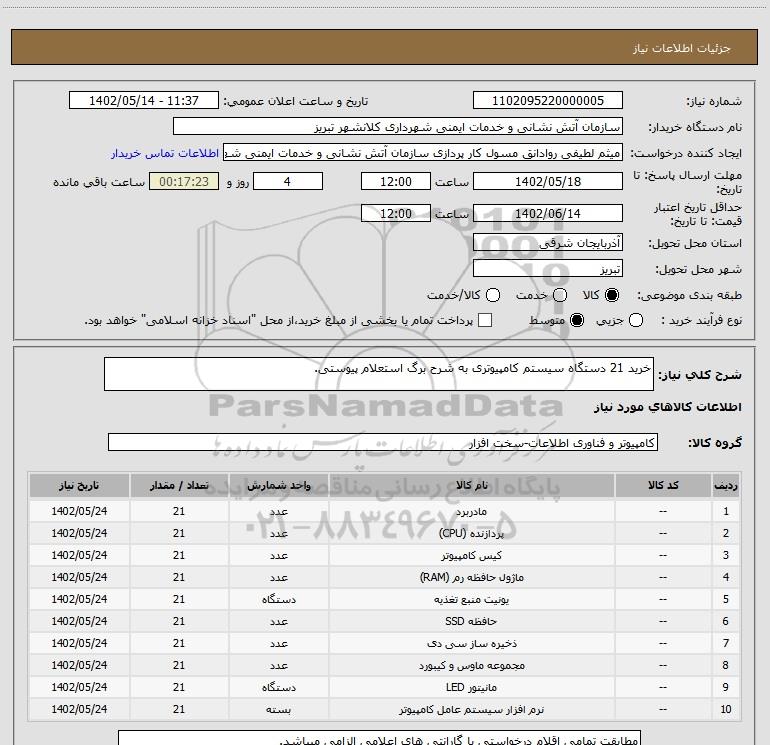The image size is (770, 745).
Task: Click date 1402/05/24 in the مادربرد row
Action: 79,511
